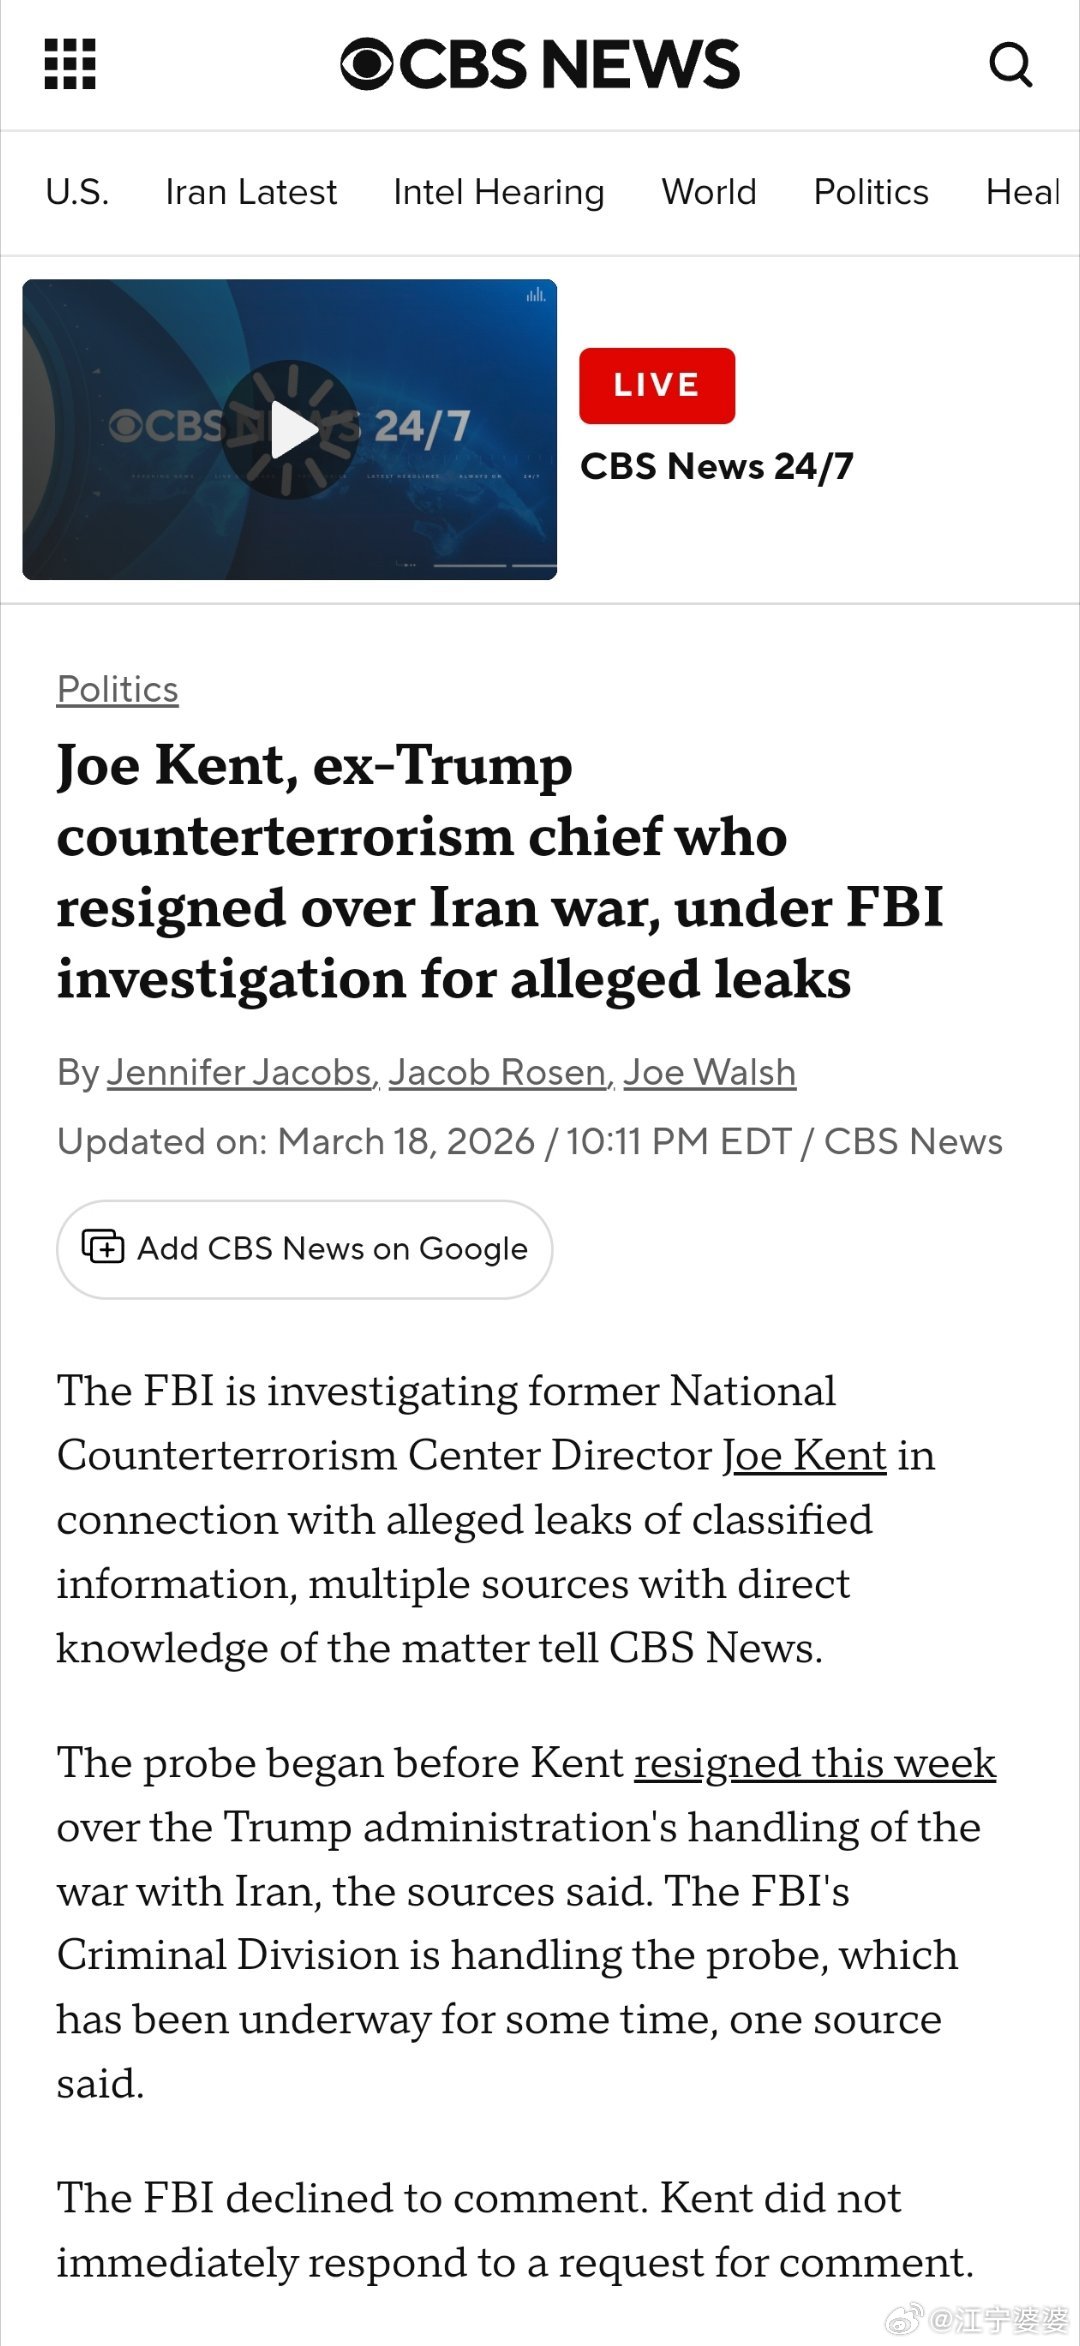1080x2346 pixels.
Task: Open the partially visible Health tab
Action: point(1022,192)
